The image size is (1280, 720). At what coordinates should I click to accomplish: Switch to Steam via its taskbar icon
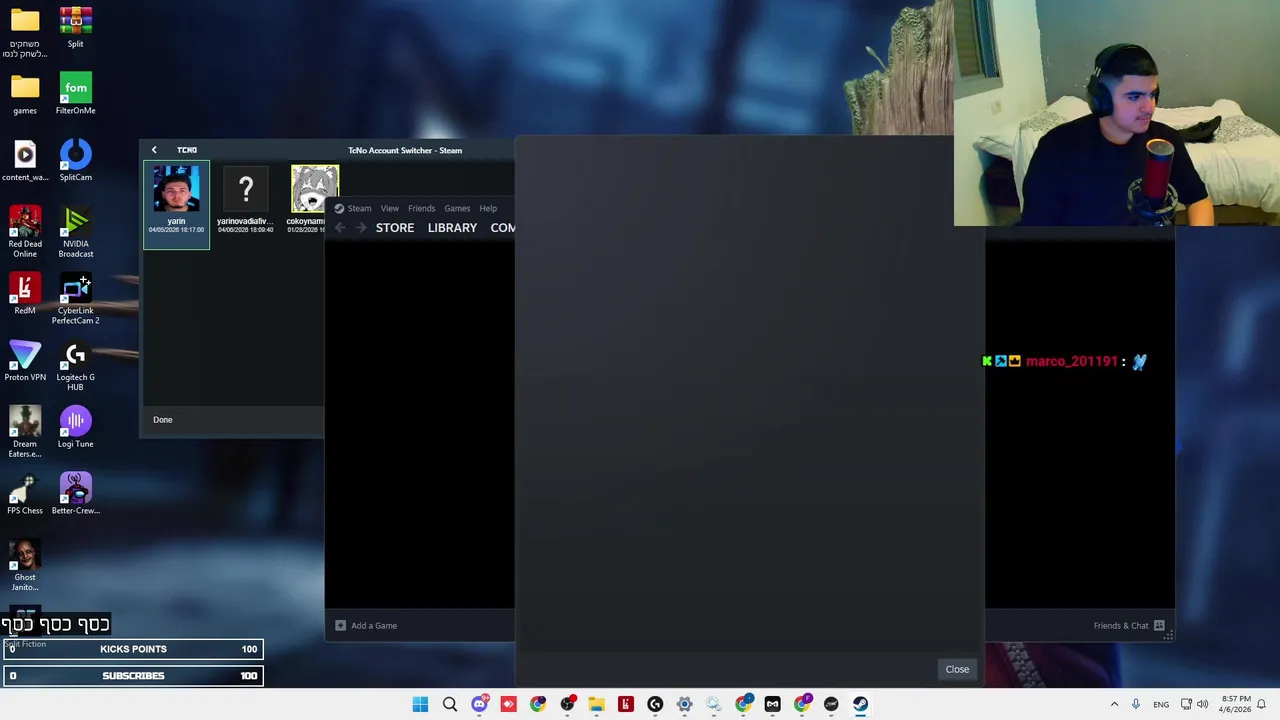click(x=861, y=704)
